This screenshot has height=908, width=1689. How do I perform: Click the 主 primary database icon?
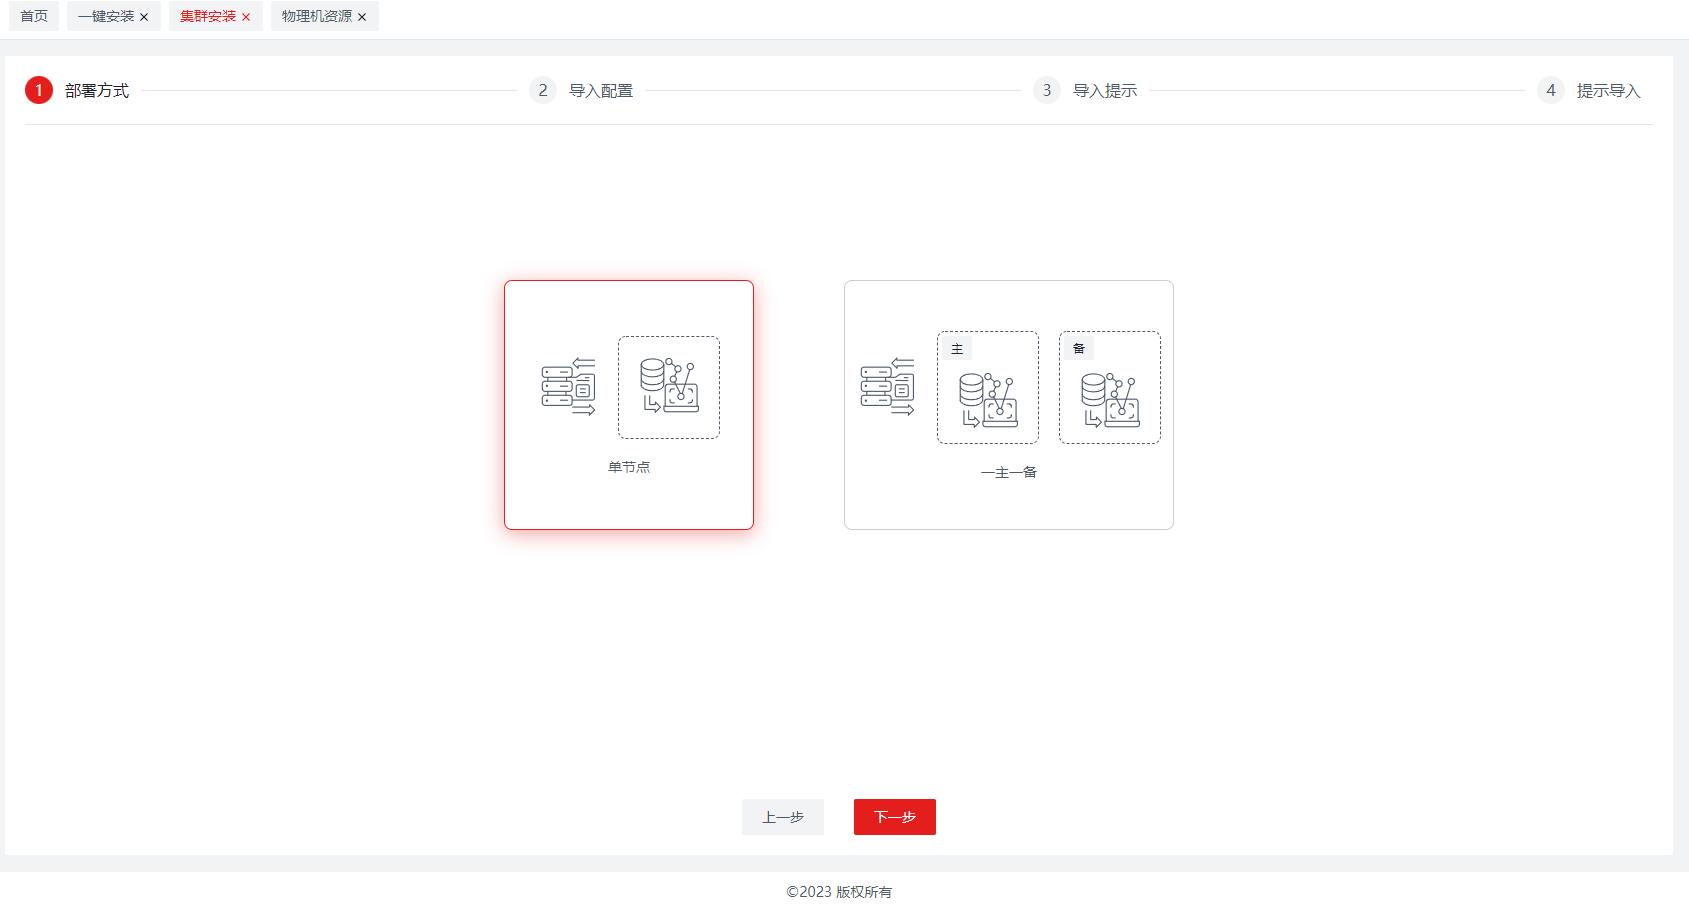(988, 399)
